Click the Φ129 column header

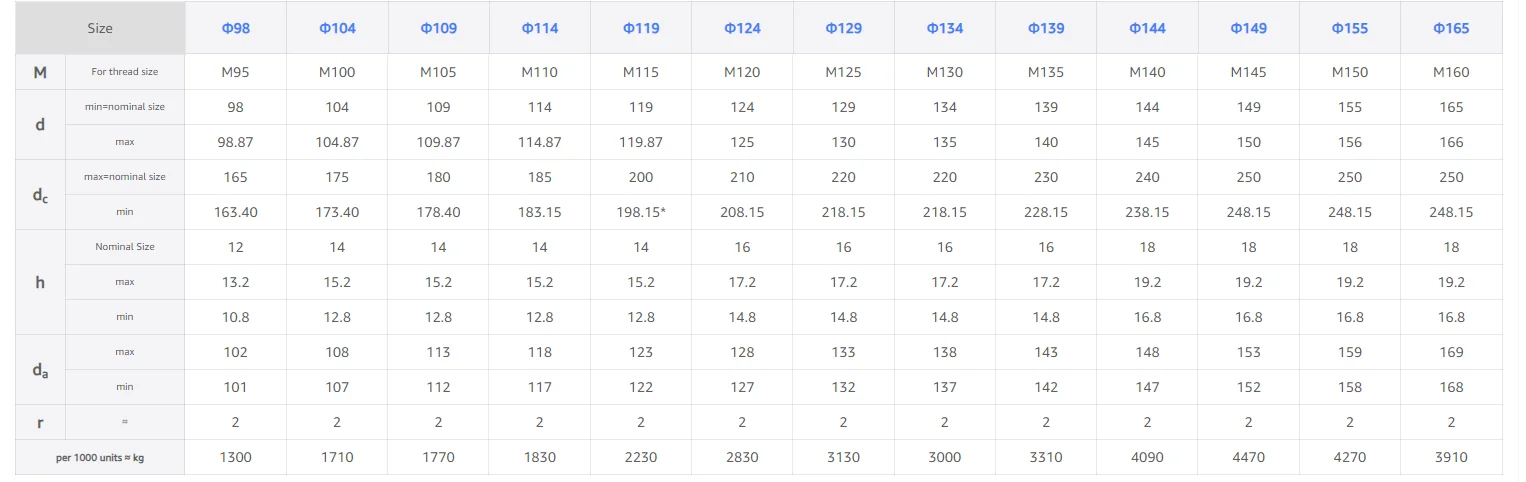843,28
